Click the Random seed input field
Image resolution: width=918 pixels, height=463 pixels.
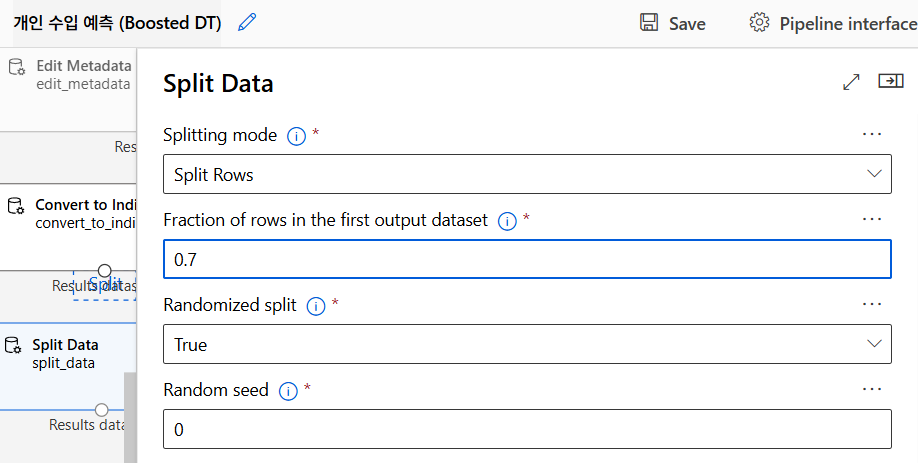point(526,429)
